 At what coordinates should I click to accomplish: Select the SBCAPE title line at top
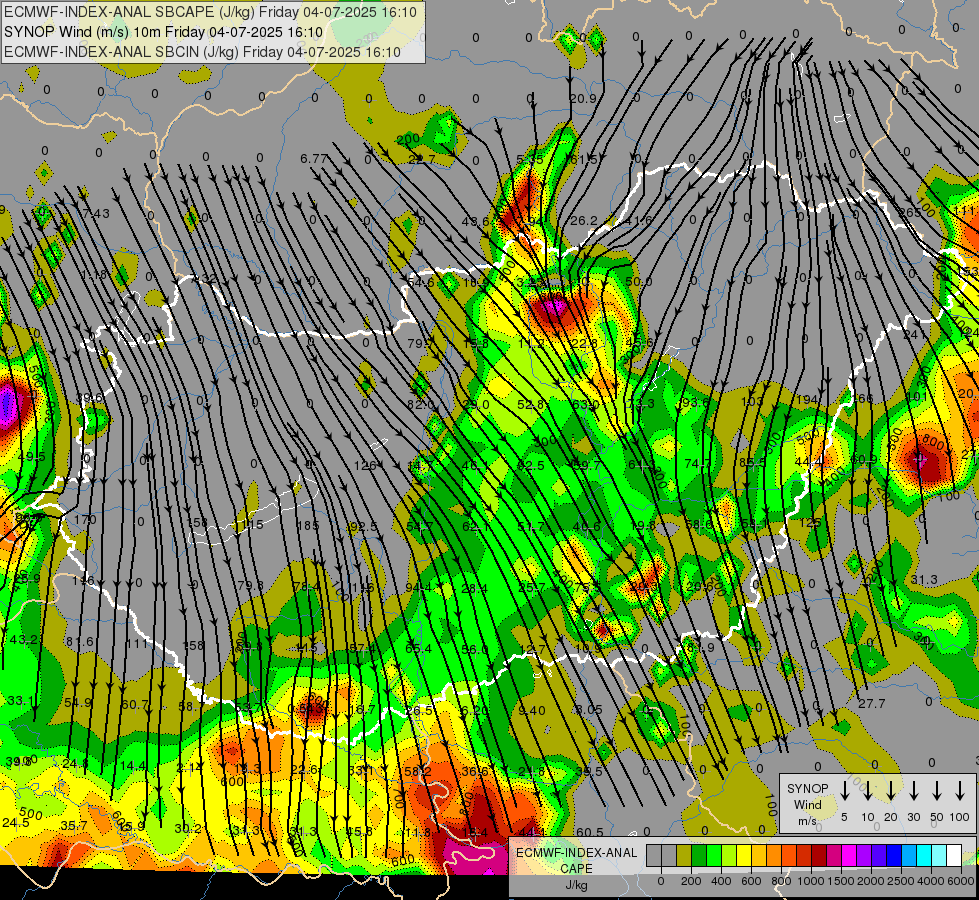[x=210, y=12]
